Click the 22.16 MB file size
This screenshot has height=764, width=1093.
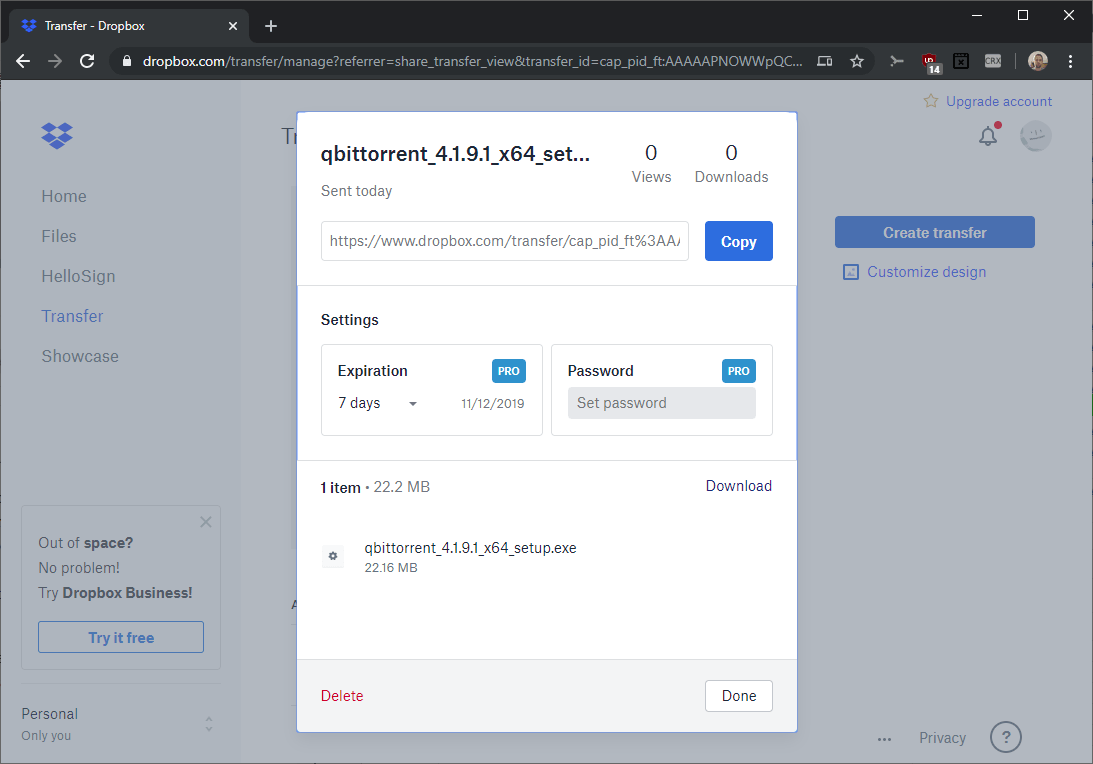(391, 567)
